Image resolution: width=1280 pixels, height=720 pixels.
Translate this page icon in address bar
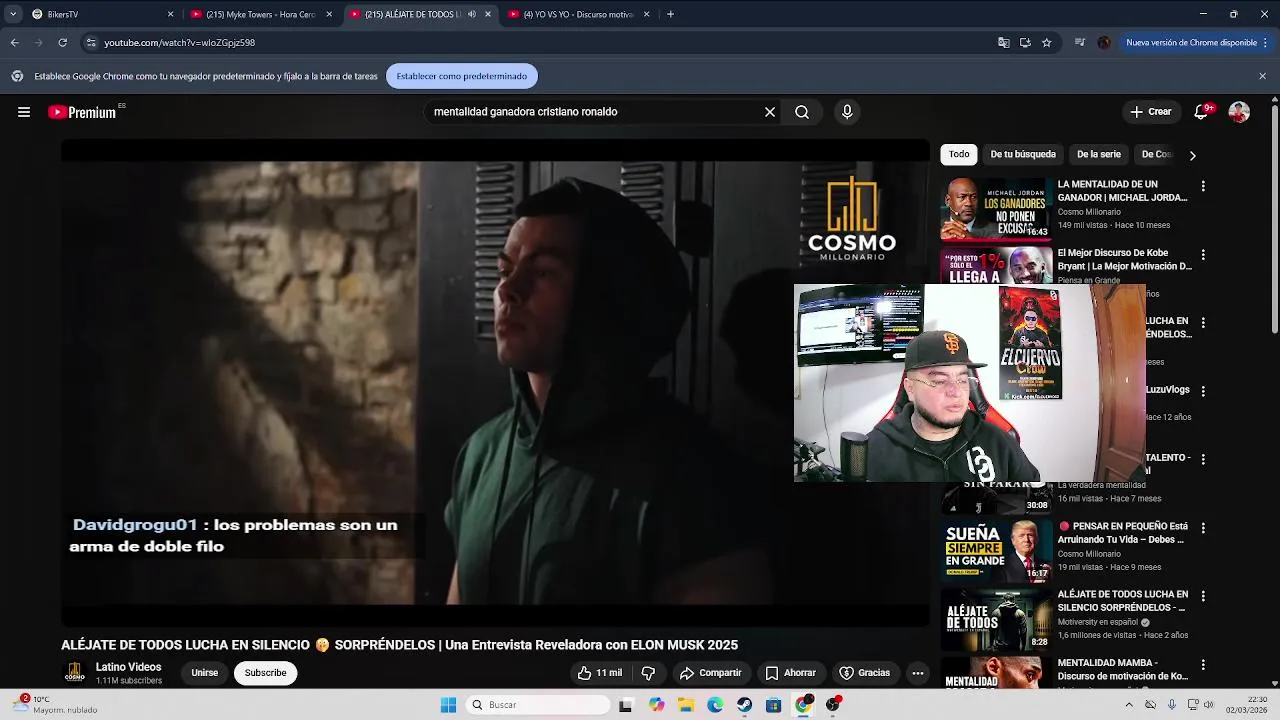(x=1003, y=43)
